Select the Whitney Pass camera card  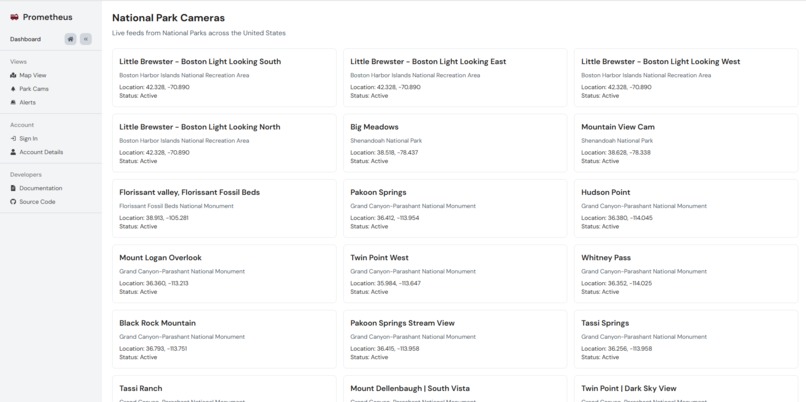[686, 273]
